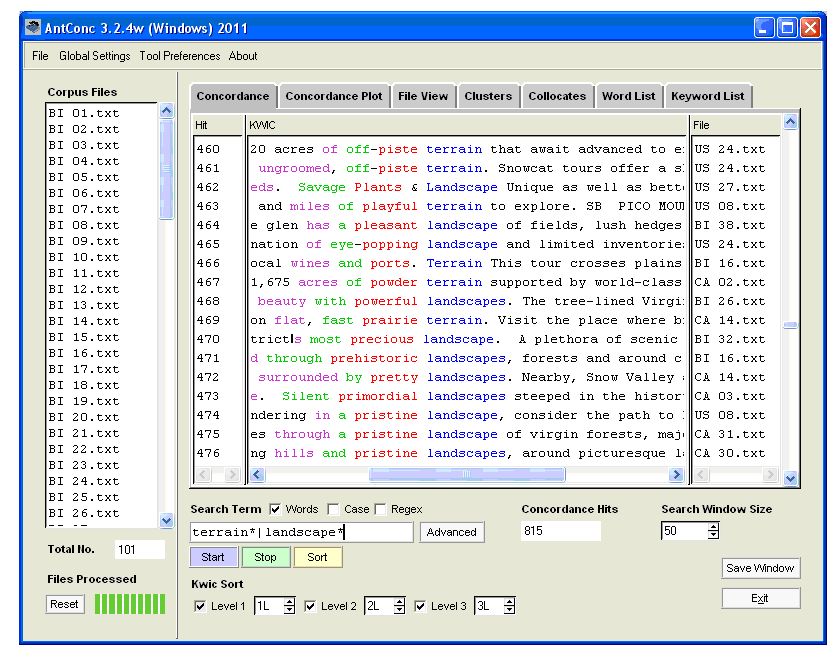Switch to the Collocates tab
The image size is (836, 662).
coord(557,96)
